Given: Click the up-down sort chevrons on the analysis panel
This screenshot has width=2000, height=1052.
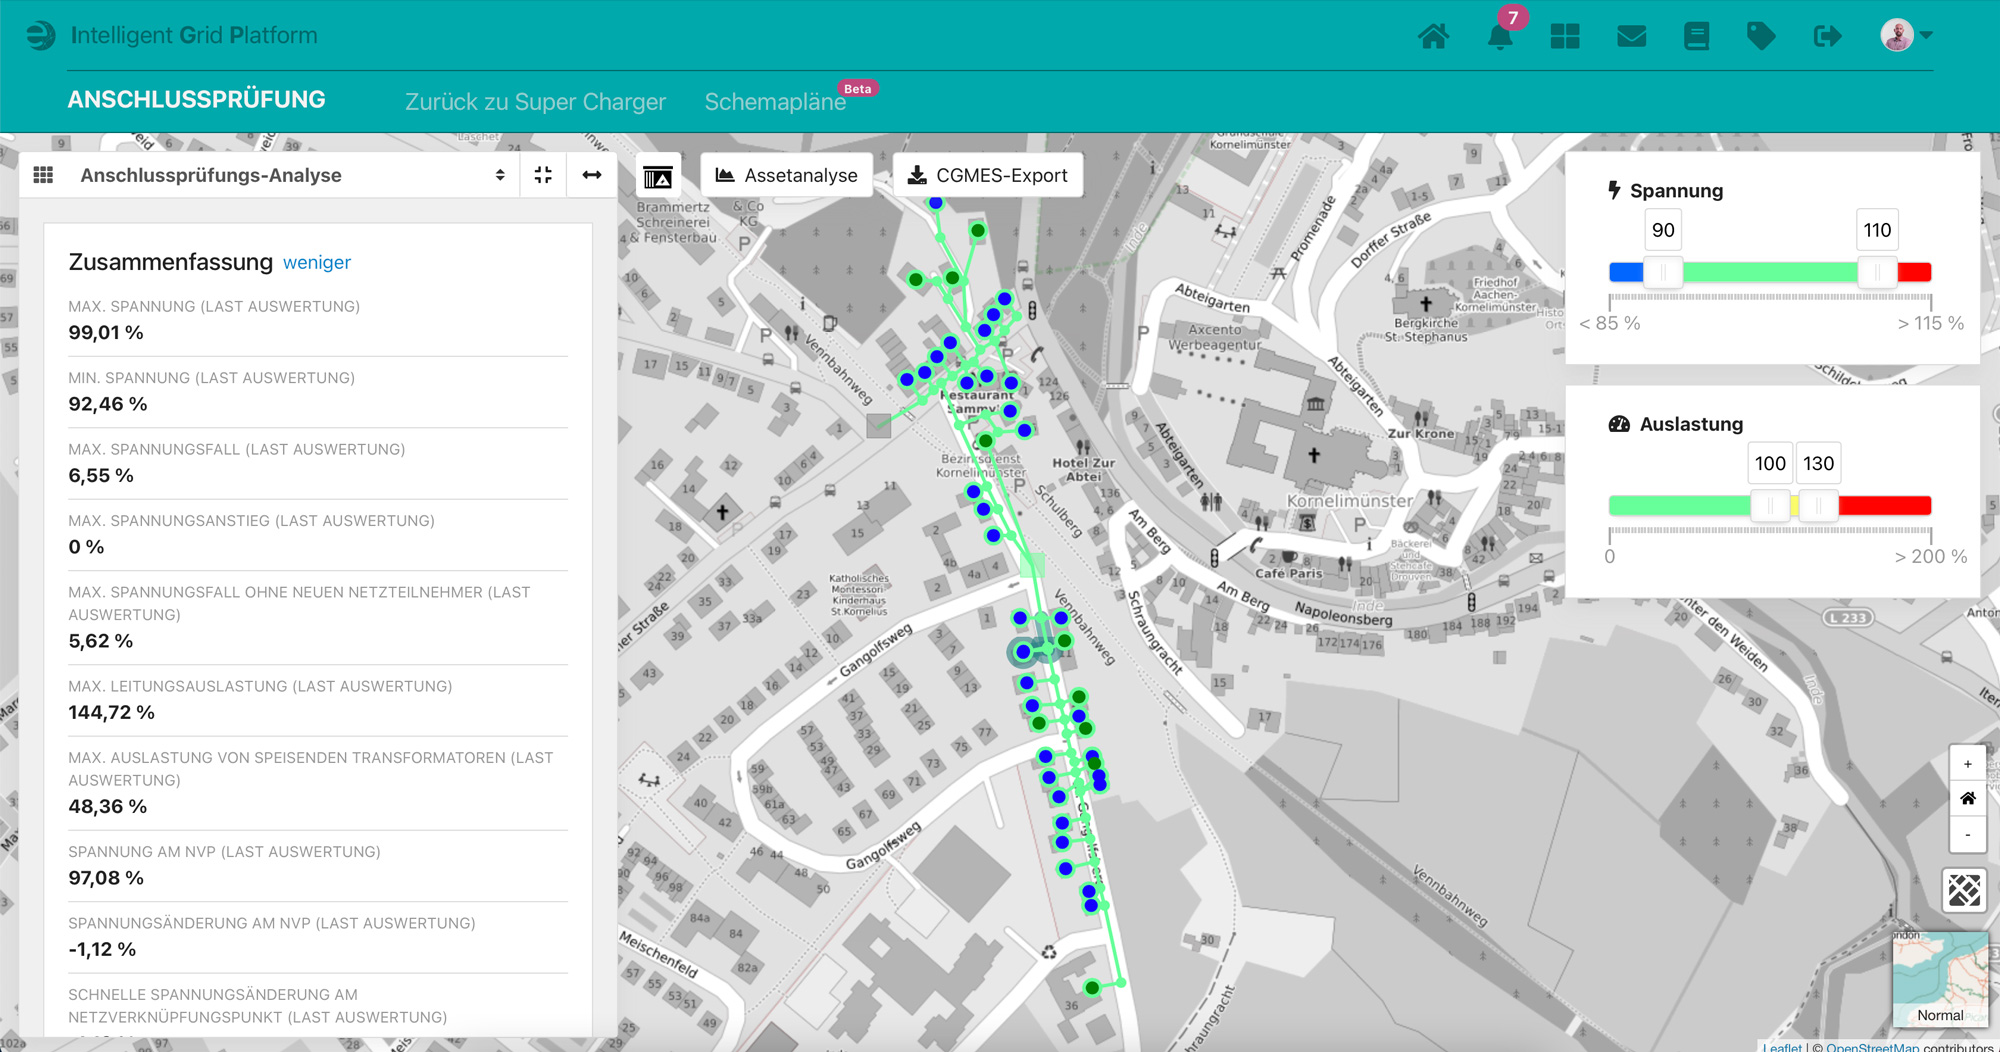Looking at the screenshot, I should pos(500,174).
